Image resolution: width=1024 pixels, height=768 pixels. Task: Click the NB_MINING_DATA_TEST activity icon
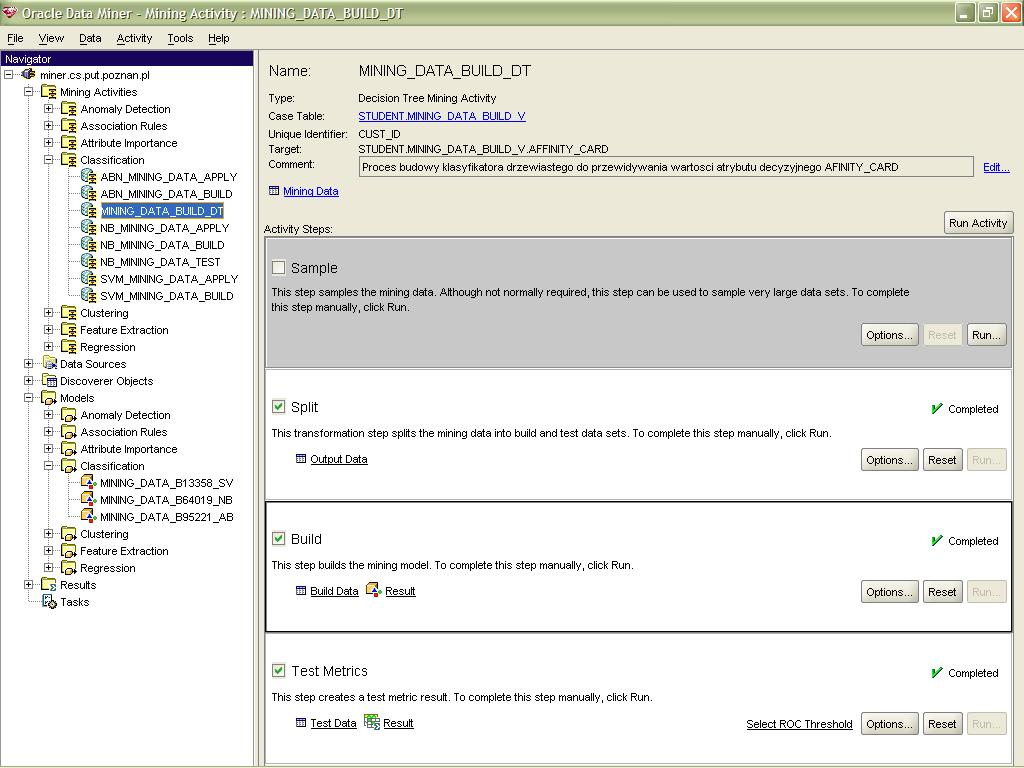tap(89, 261)
